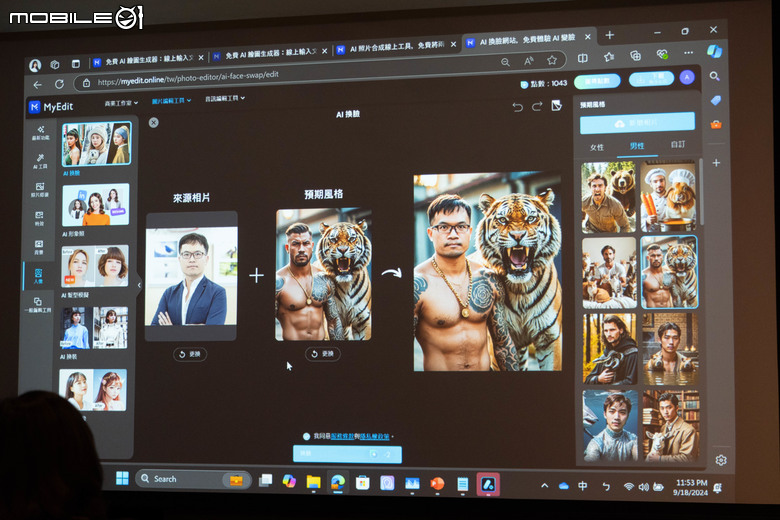
Task: Open Copilot in Edge sidebar
Action: click(714, 51)
